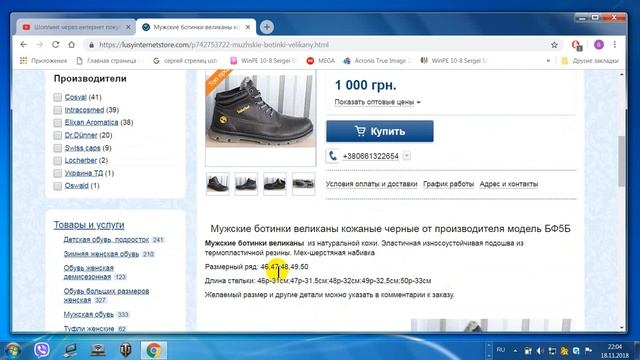Expand Показать оптовые цены dropdown
This screenshot has width=640, height=360.
[x=377, y=102]
